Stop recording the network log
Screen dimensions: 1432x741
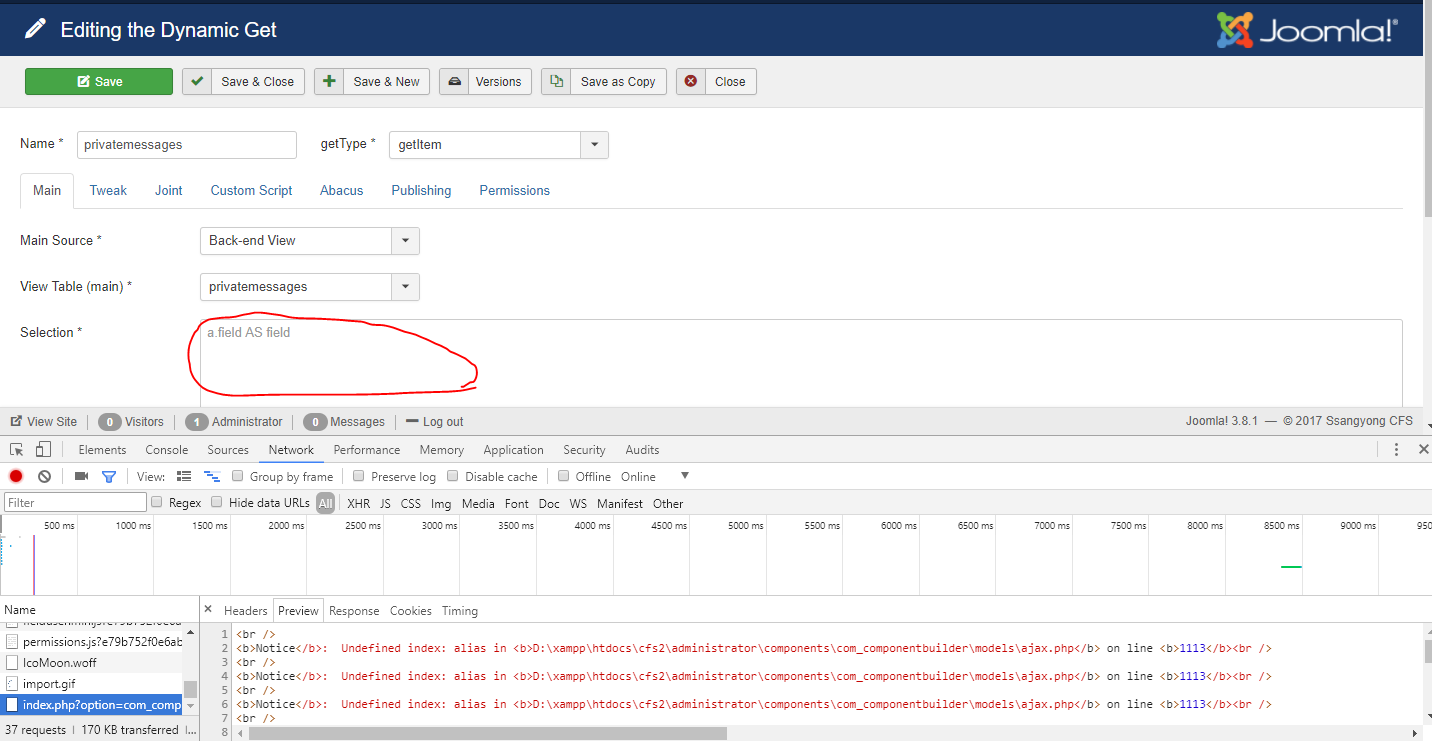pos(16,477)
